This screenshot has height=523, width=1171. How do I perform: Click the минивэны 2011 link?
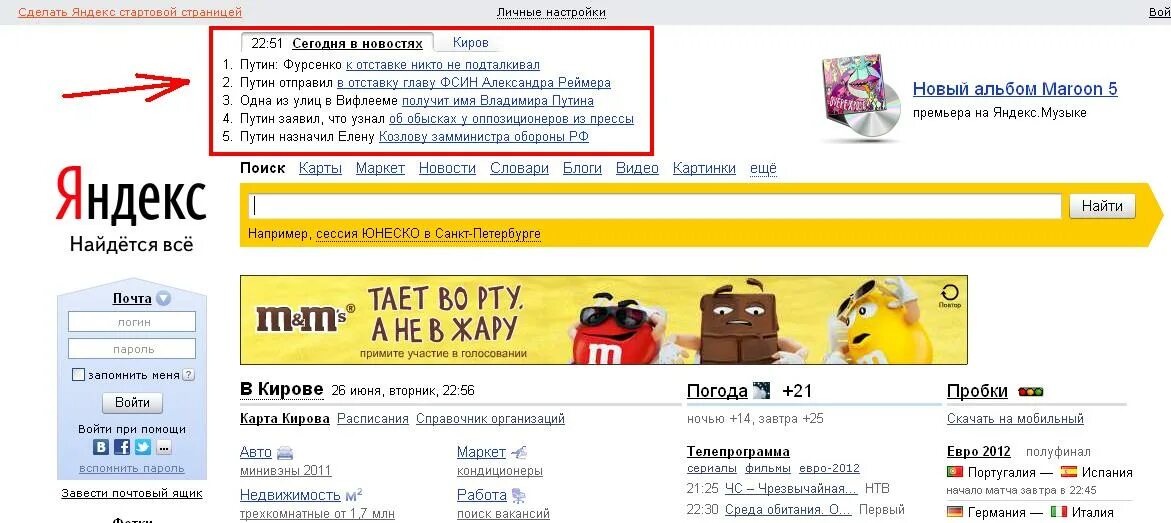[x=285, y=471]
